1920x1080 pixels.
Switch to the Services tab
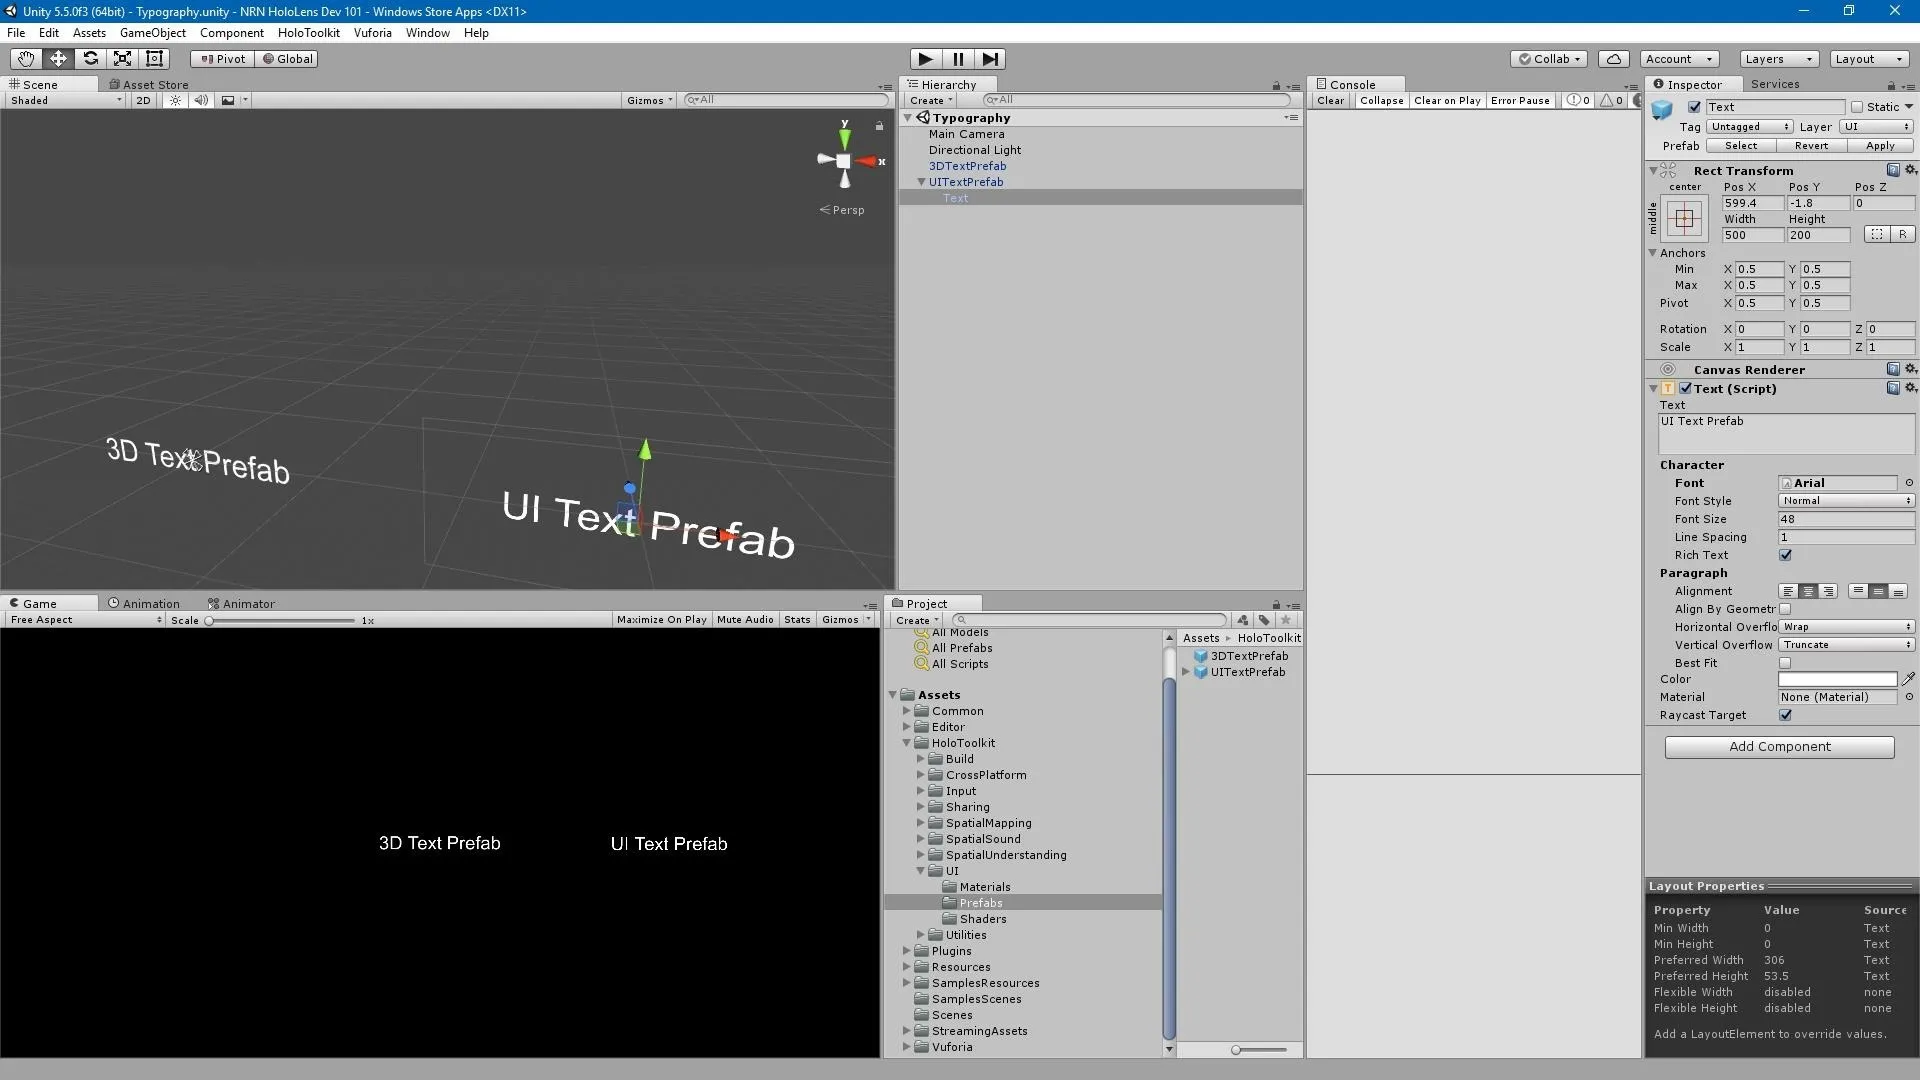[1775, 84]
